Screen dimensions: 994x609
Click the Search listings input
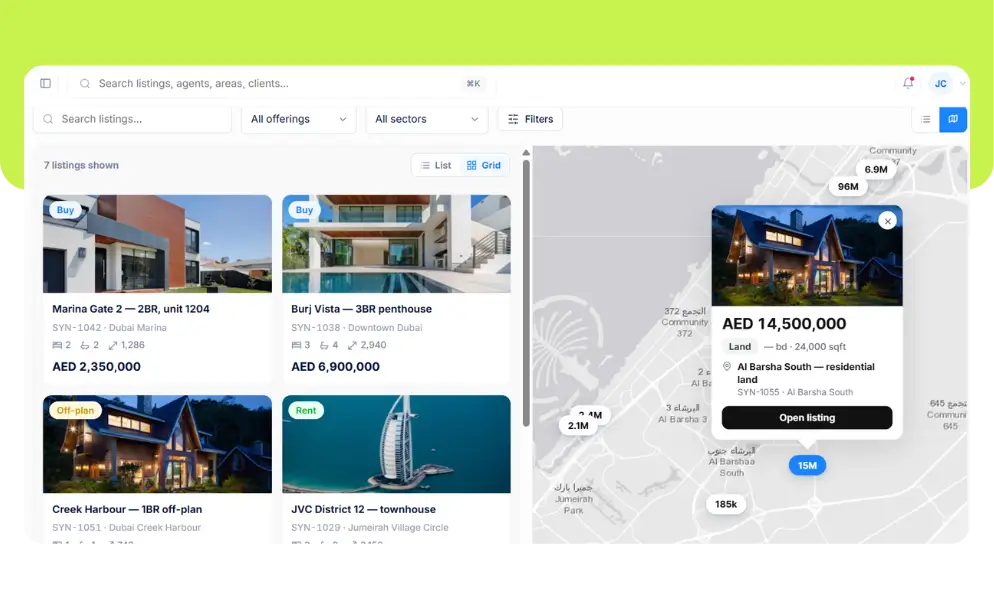(132, 119)
